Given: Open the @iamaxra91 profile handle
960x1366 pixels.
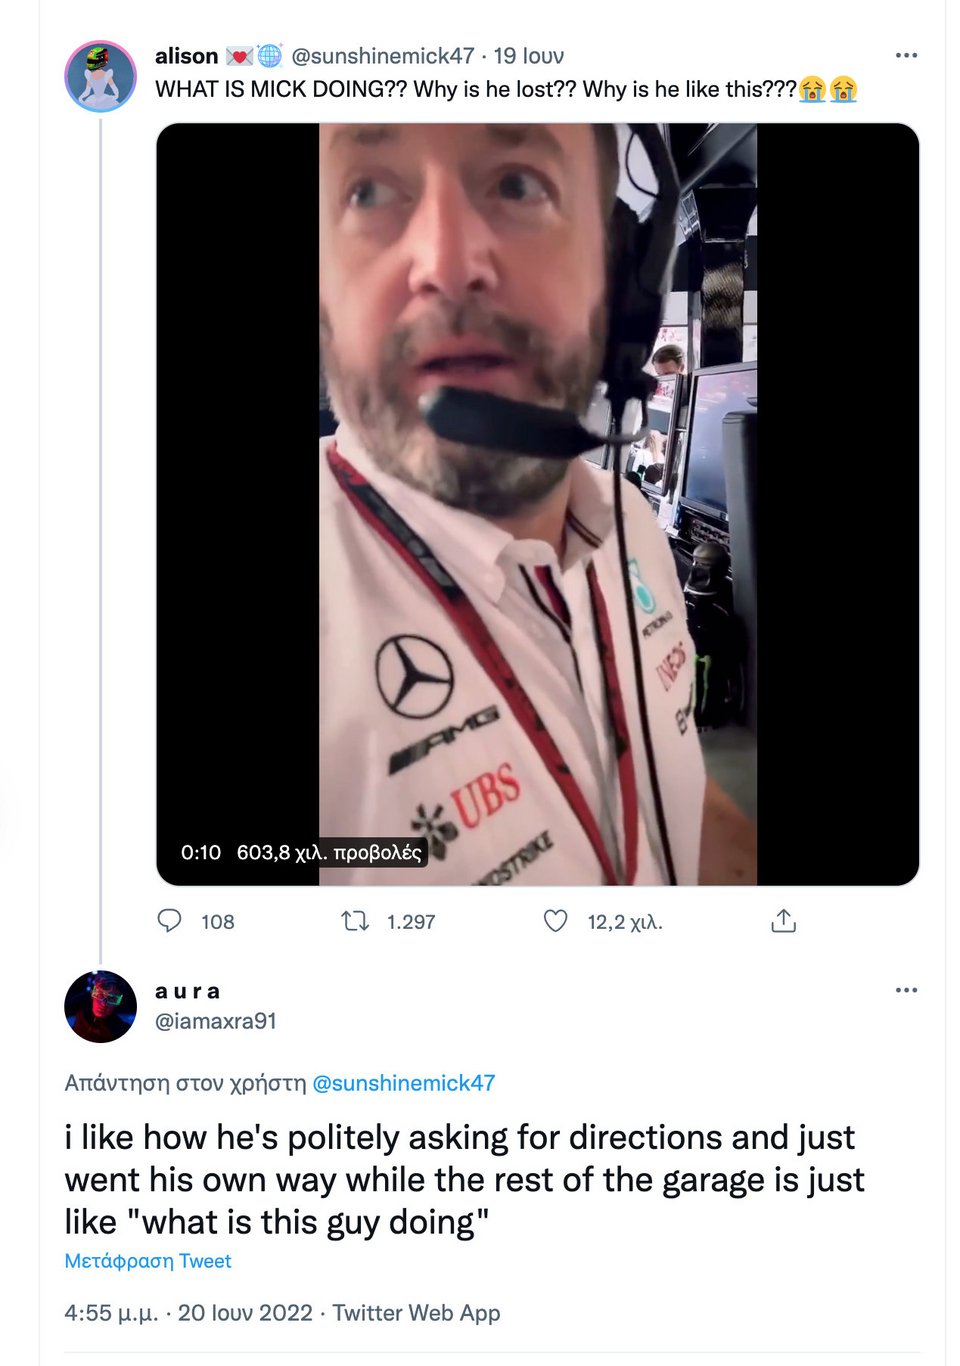Looking at the screenshot, I should click(x=215, y=1021).
